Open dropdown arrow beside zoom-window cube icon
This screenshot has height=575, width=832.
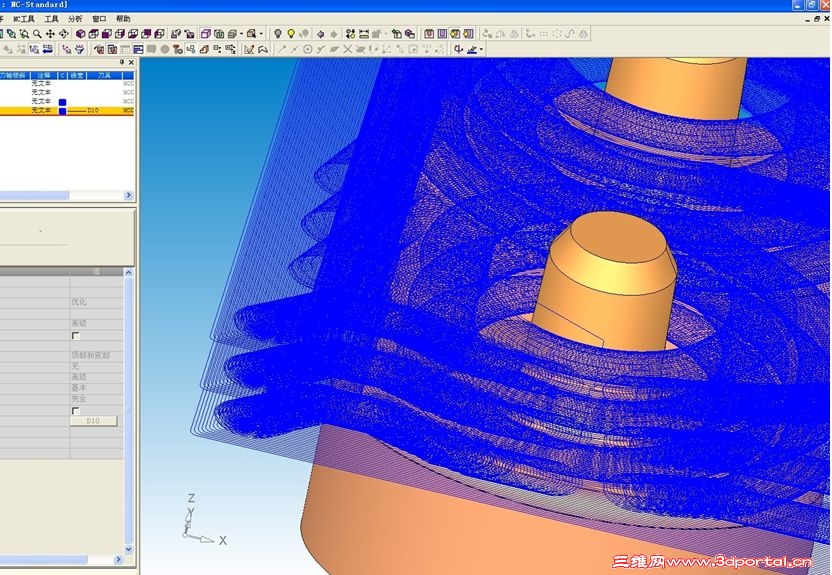coord(261,34)
